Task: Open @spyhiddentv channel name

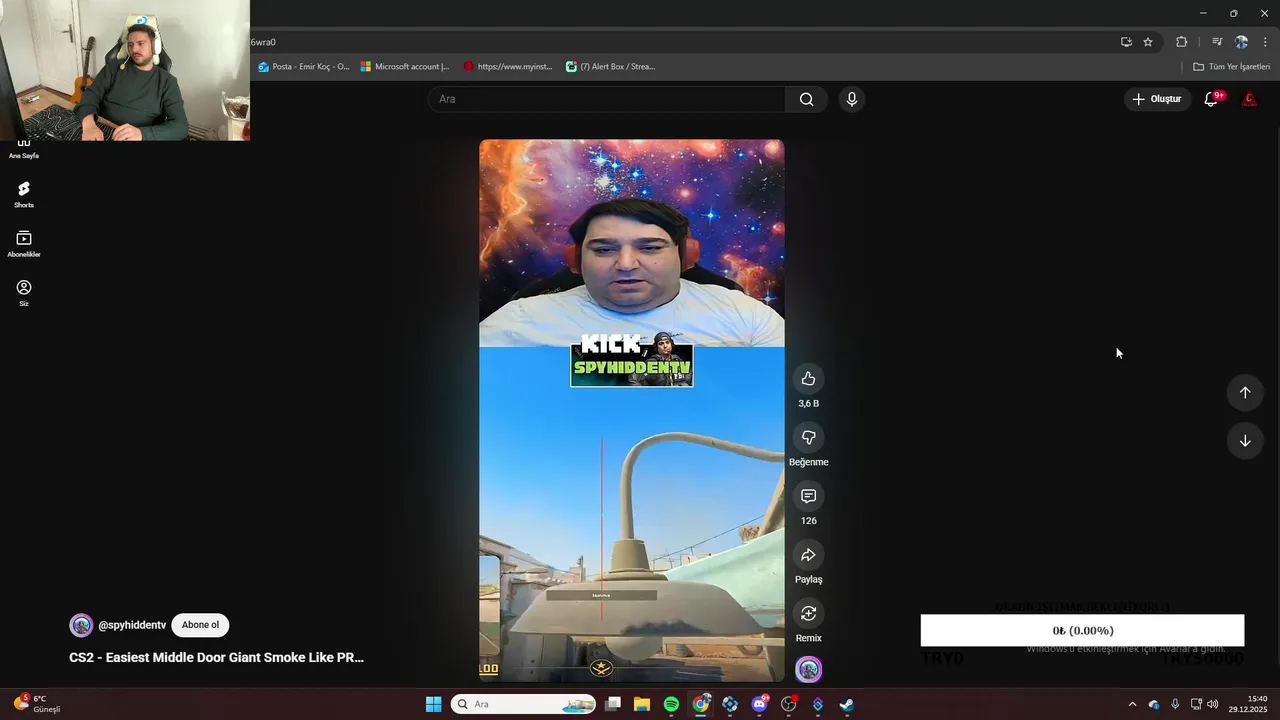Action: (132, 625)
